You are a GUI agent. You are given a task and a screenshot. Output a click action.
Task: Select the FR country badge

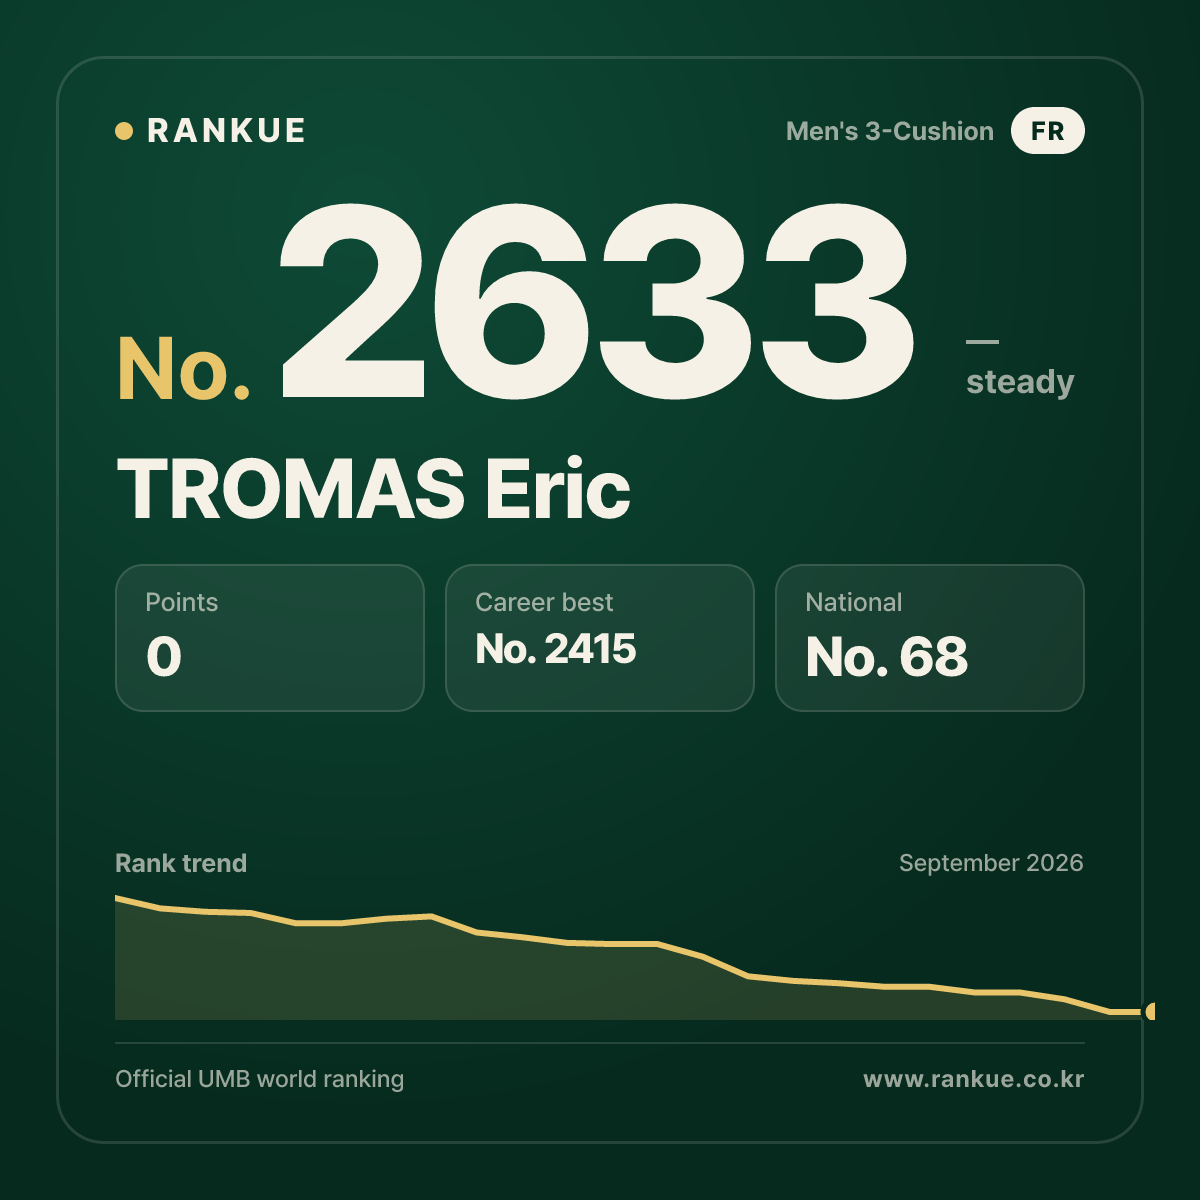tap(1047, 131)
